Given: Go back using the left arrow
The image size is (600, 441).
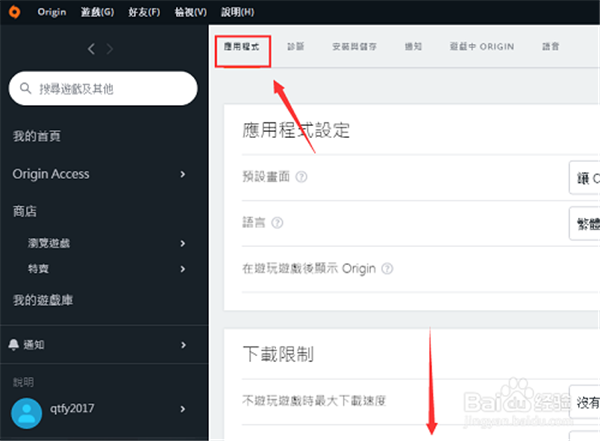Looking at the screenshot, I should pyautogui.click(x=92, y=49).
